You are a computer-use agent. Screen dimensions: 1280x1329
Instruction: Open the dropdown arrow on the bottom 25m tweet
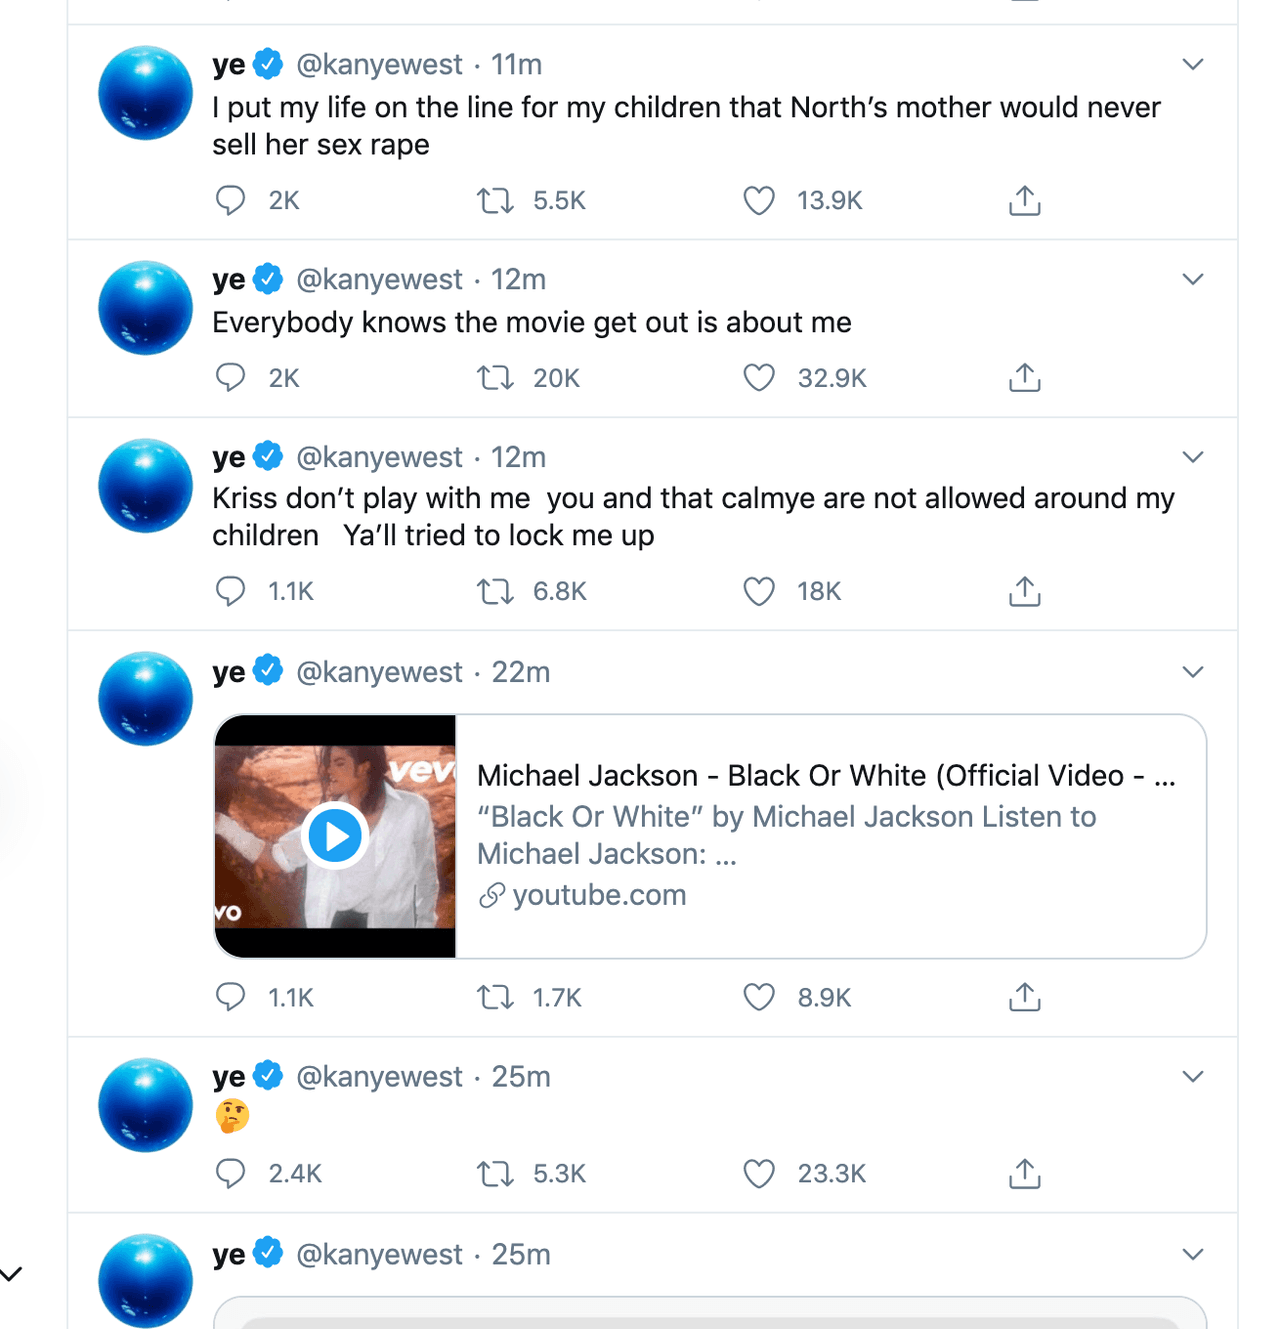click(x=1192, y=1253)
